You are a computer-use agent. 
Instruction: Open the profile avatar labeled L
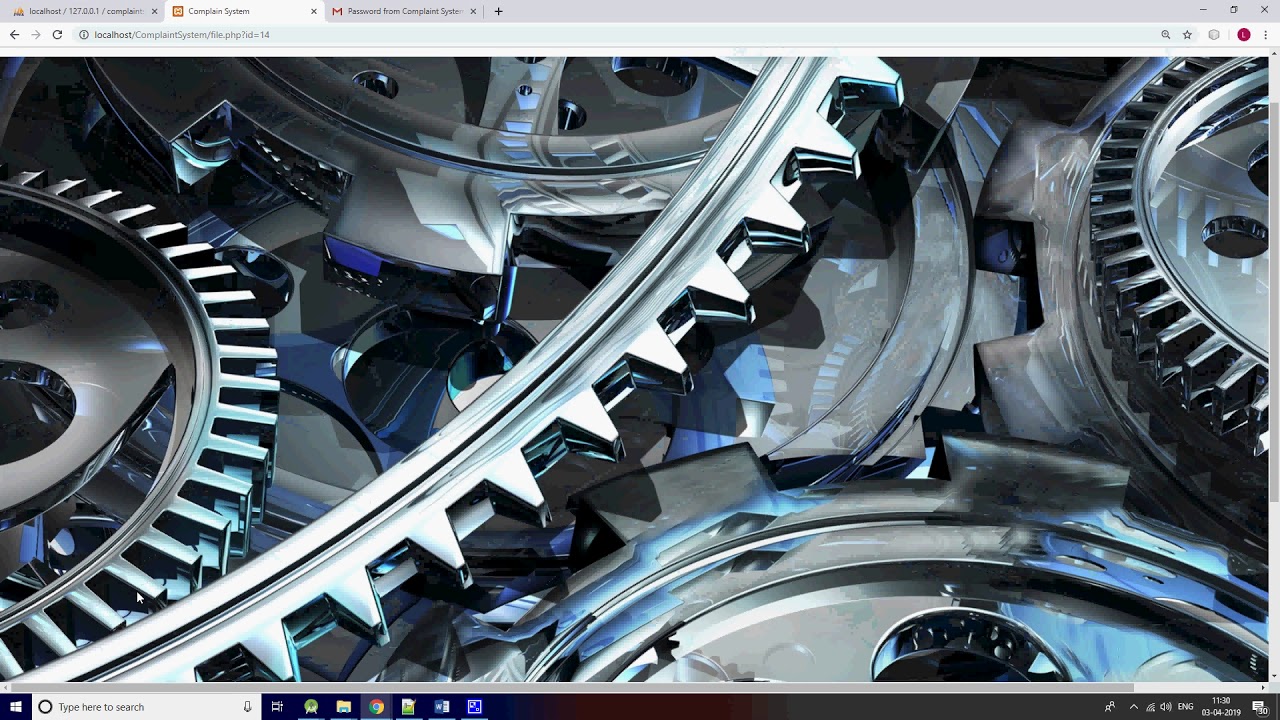pyautogui.click(x=1244, y=34)
